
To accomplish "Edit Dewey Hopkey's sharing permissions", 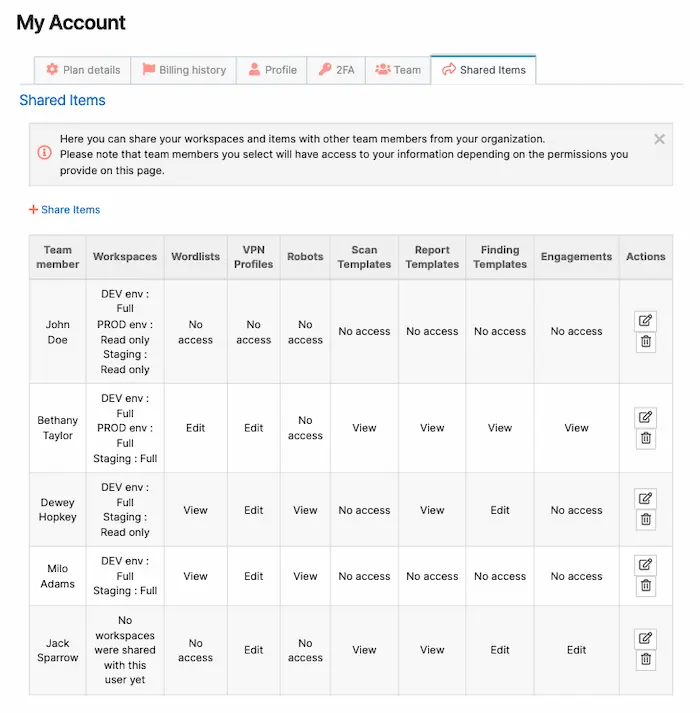I will click(x=645, y=499).
